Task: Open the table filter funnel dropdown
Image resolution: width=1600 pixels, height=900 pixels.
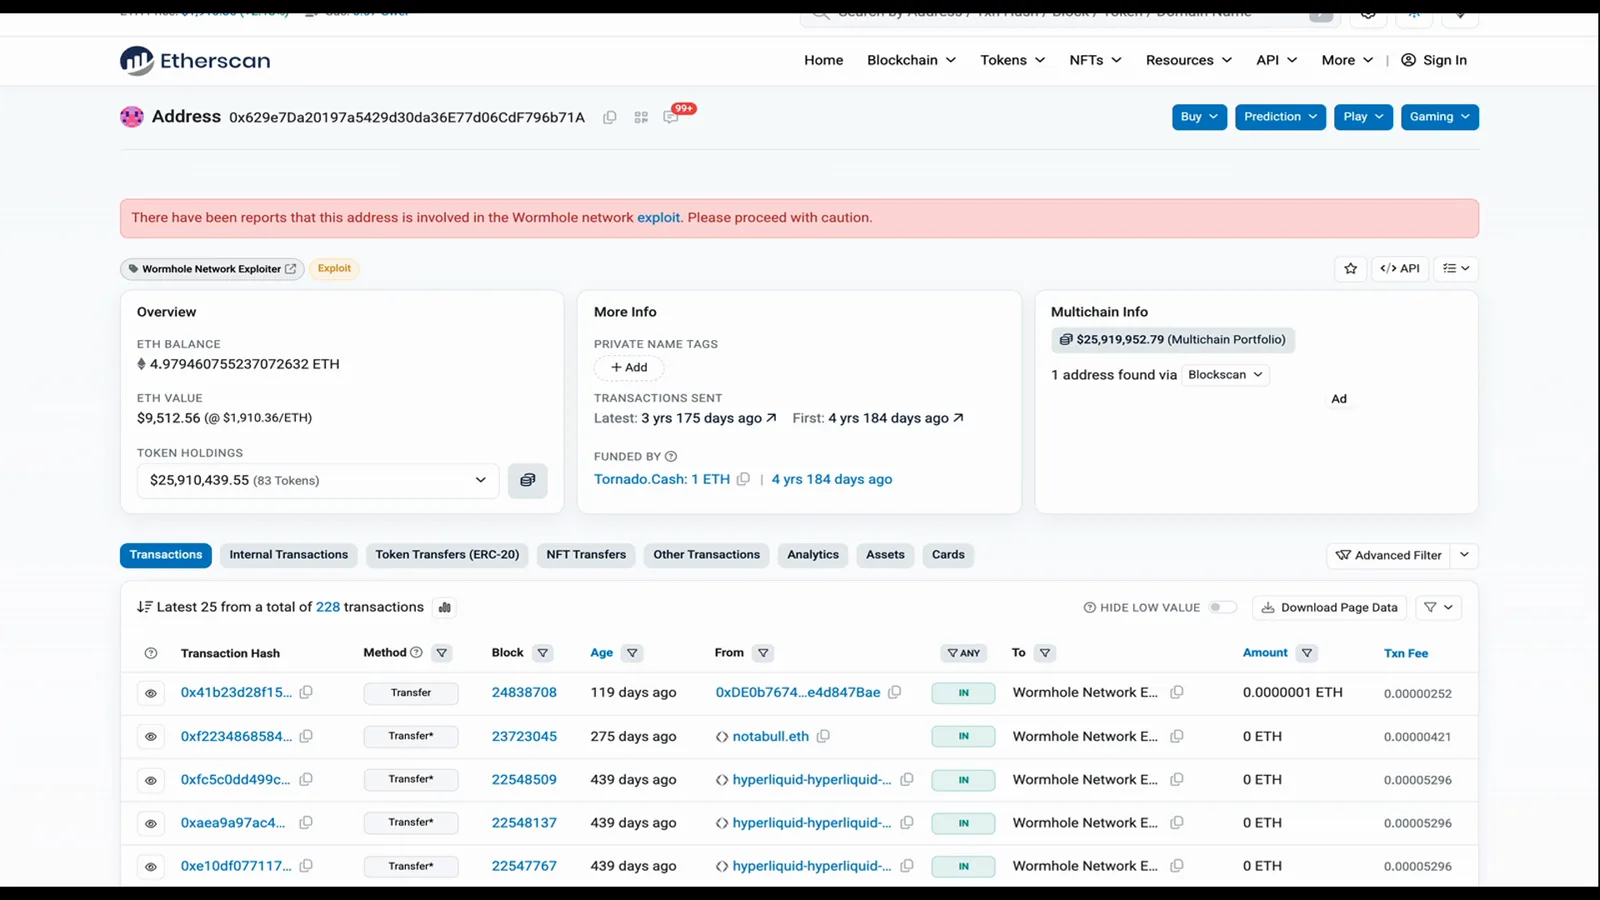Action: pos(1439,607)
